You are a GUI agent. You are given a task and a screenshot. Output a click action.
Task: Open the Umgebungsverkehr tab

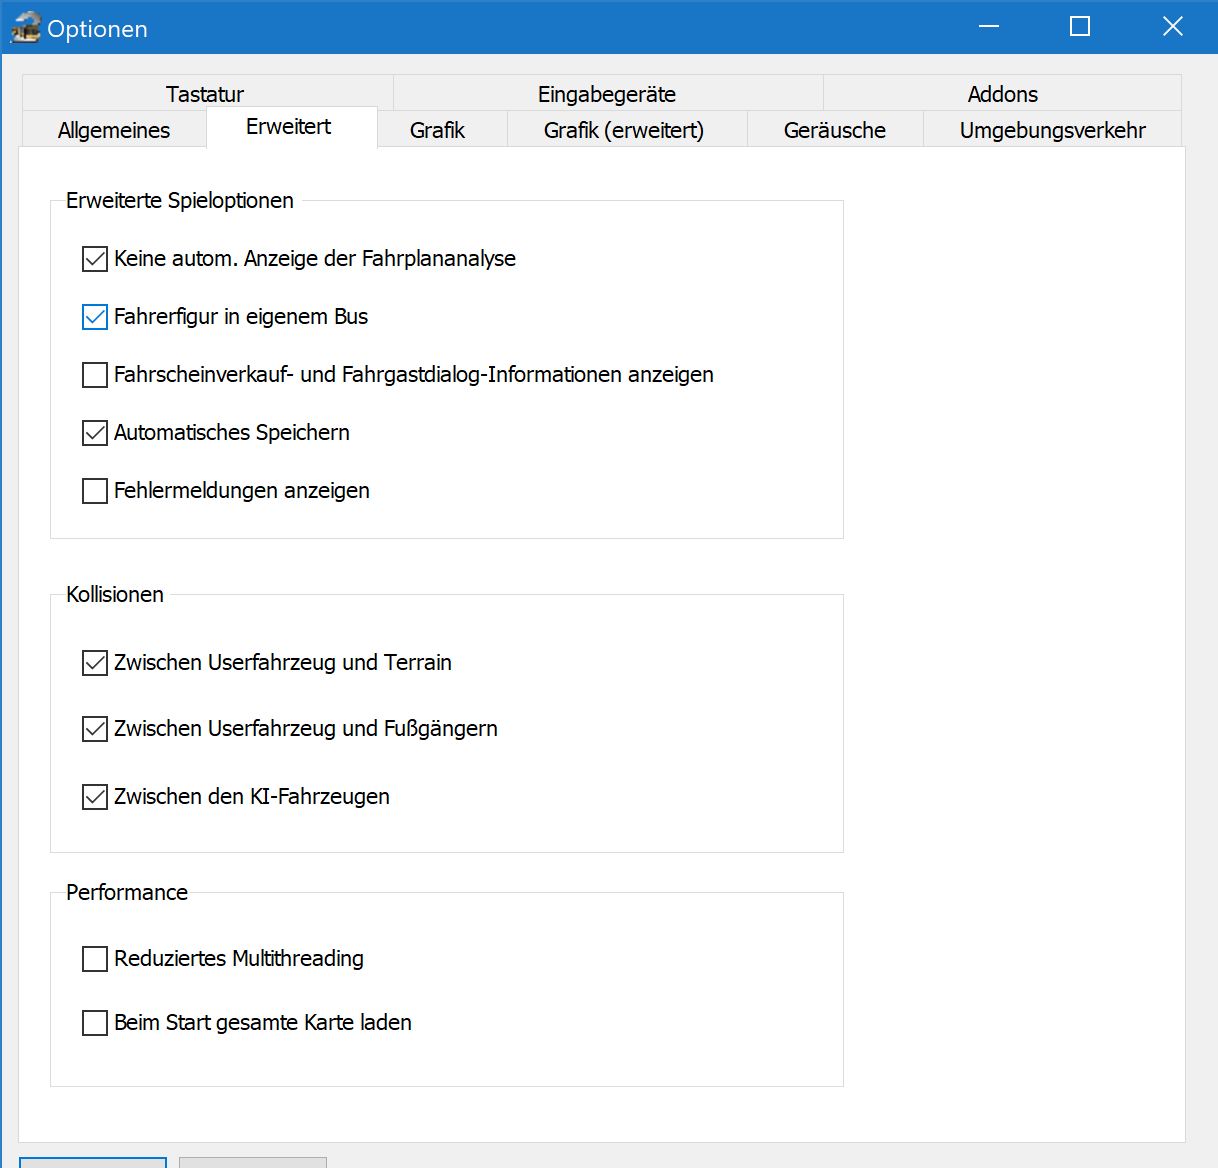tap(1052, 130)
